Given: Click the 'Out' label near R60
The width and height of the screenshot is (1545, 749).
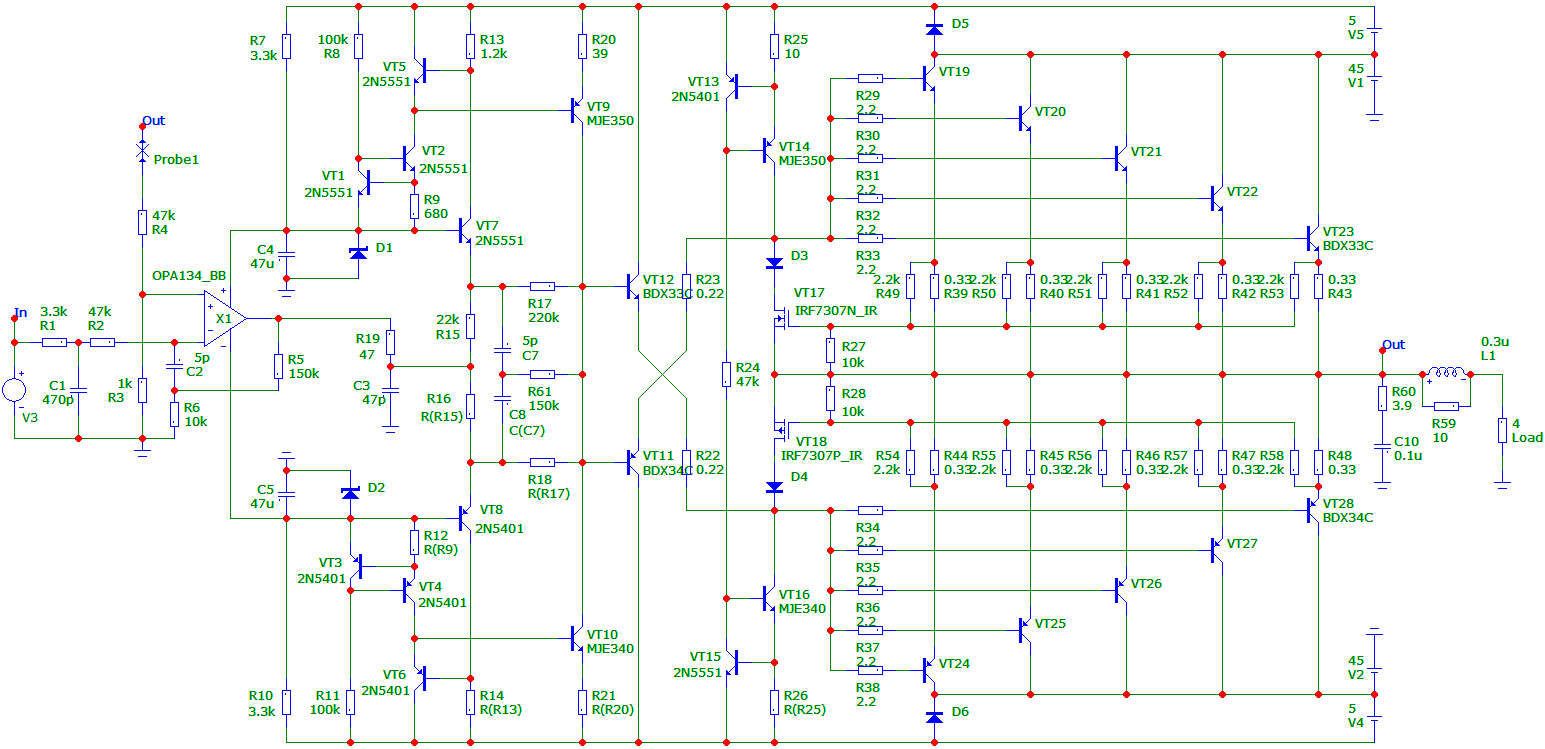Looking at the screenshot, I should [x=1393, y=345].
